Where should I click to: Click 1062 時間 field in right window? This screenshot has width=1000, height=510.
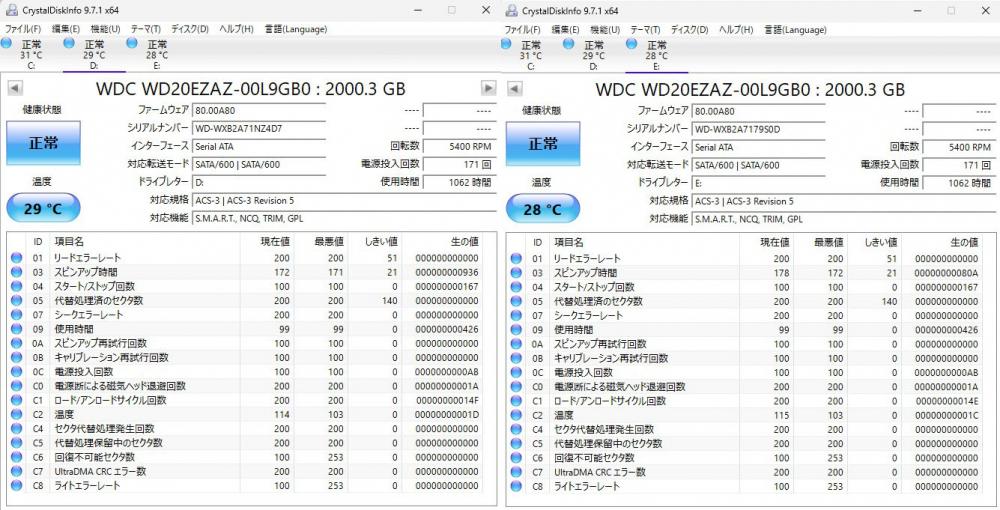(x=959, y=182)
